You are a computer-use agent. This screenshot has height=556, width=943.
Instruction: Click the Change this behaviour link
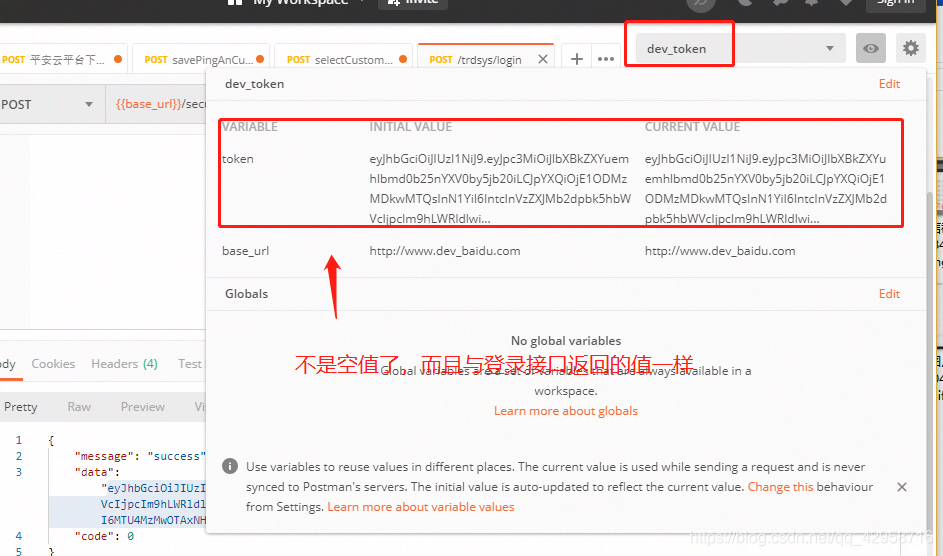[x=780, y=487]
